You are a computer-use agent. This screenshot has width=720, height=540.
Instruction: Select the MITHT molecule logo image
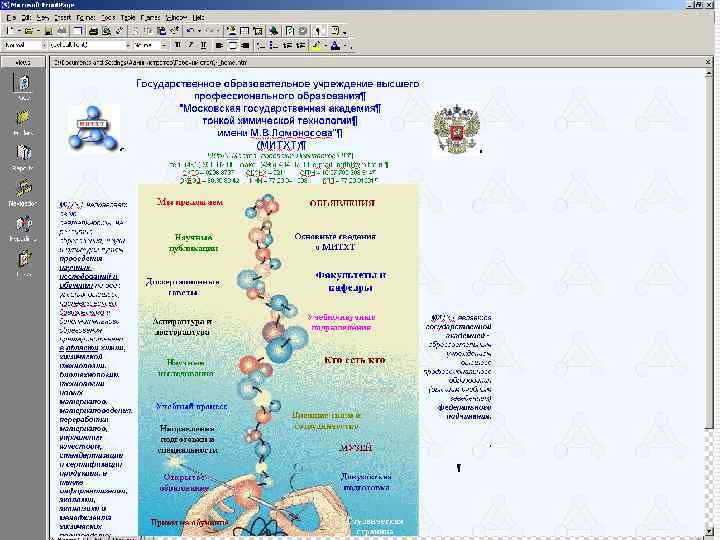point(94,128)
